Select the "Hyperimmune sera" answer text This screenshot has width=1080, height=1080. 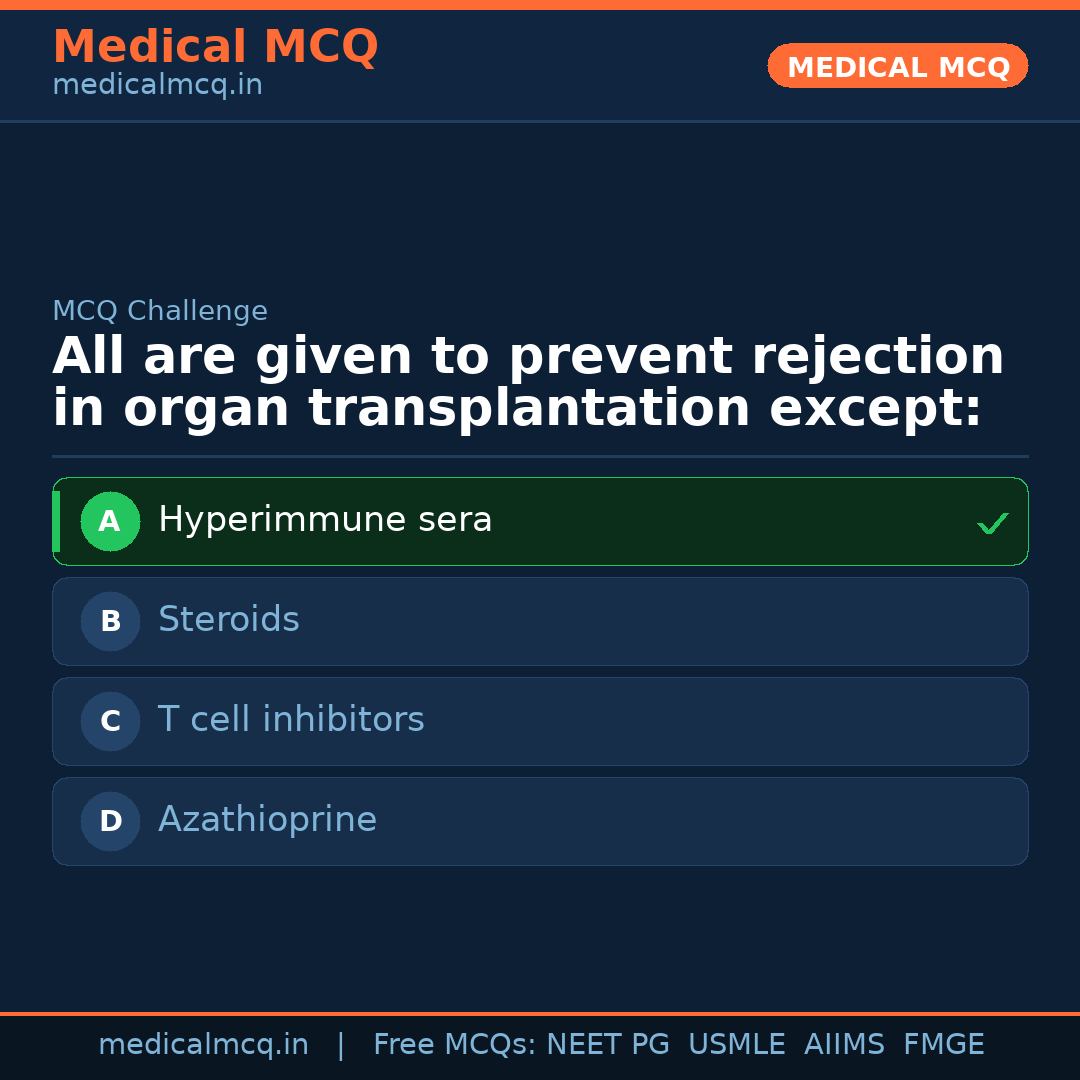coord(325,520)
